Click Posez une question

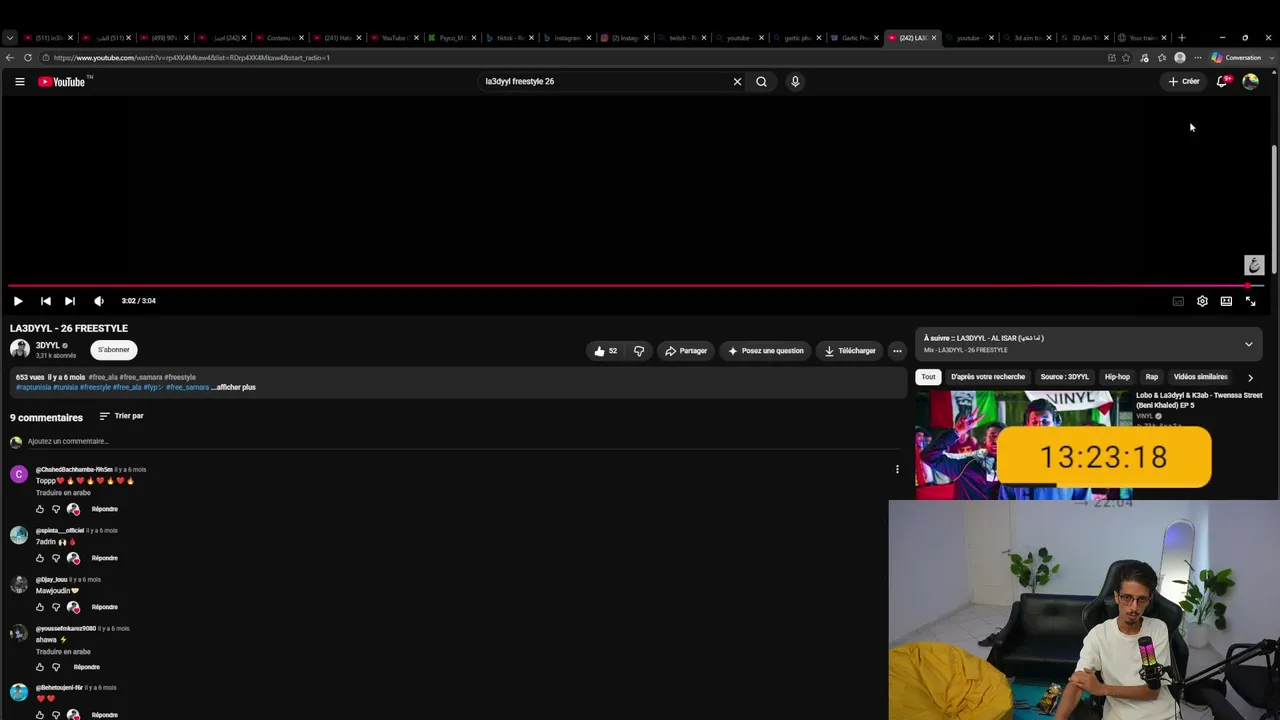point(765,351)
